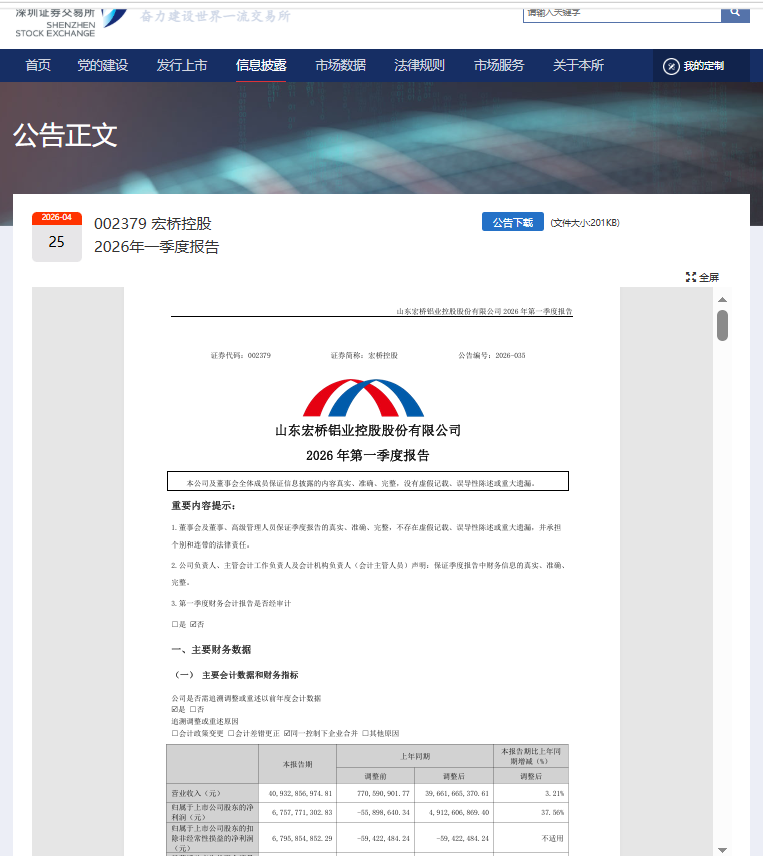The image size is (763, 856).
Task: Open the 关于本所 link
Action: tap(578, 66)
